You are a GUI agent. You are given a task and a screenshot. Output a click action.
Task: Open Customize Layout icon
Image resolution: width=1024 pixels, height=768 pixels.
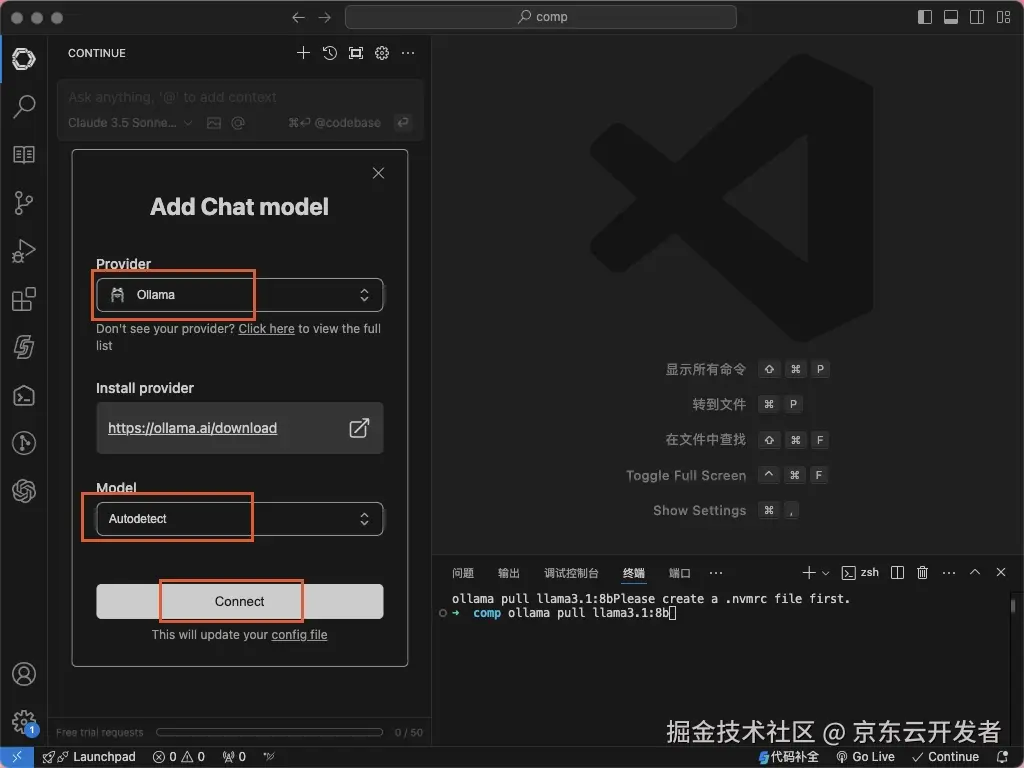[1004, 18]
